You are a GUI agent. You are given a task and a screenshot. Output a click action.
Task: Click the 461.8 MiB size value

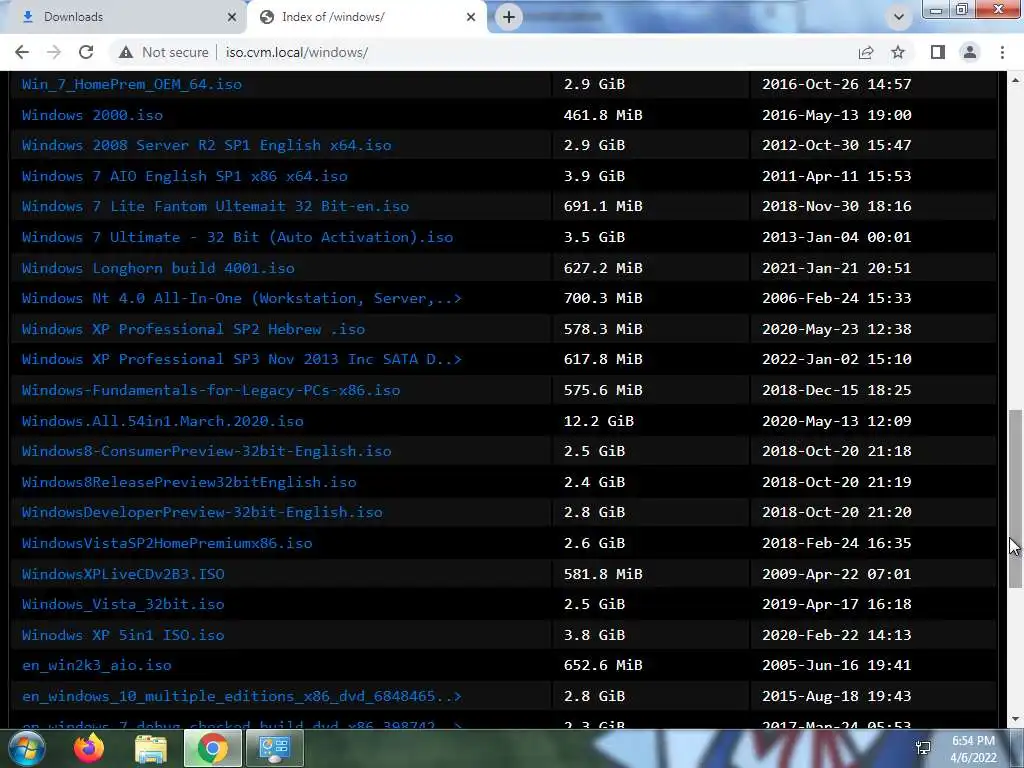pyautogui.click(x=603, y=115)
